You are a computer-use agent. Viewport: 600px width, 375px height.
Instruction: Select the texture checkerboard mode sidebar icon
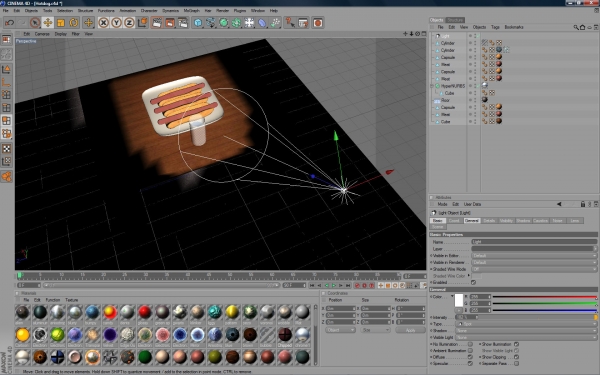point(7,148)
